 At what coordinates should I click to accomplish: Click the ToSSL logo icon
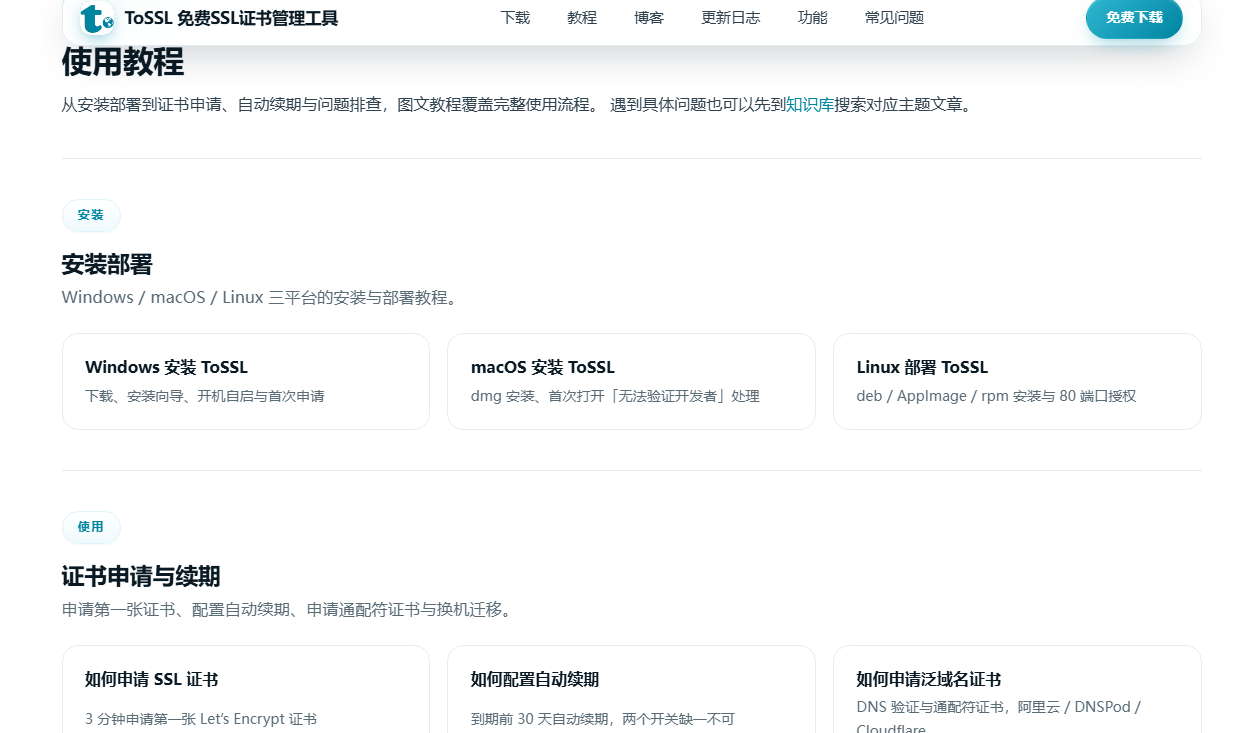pyautogui.click(x=96, y=18)
